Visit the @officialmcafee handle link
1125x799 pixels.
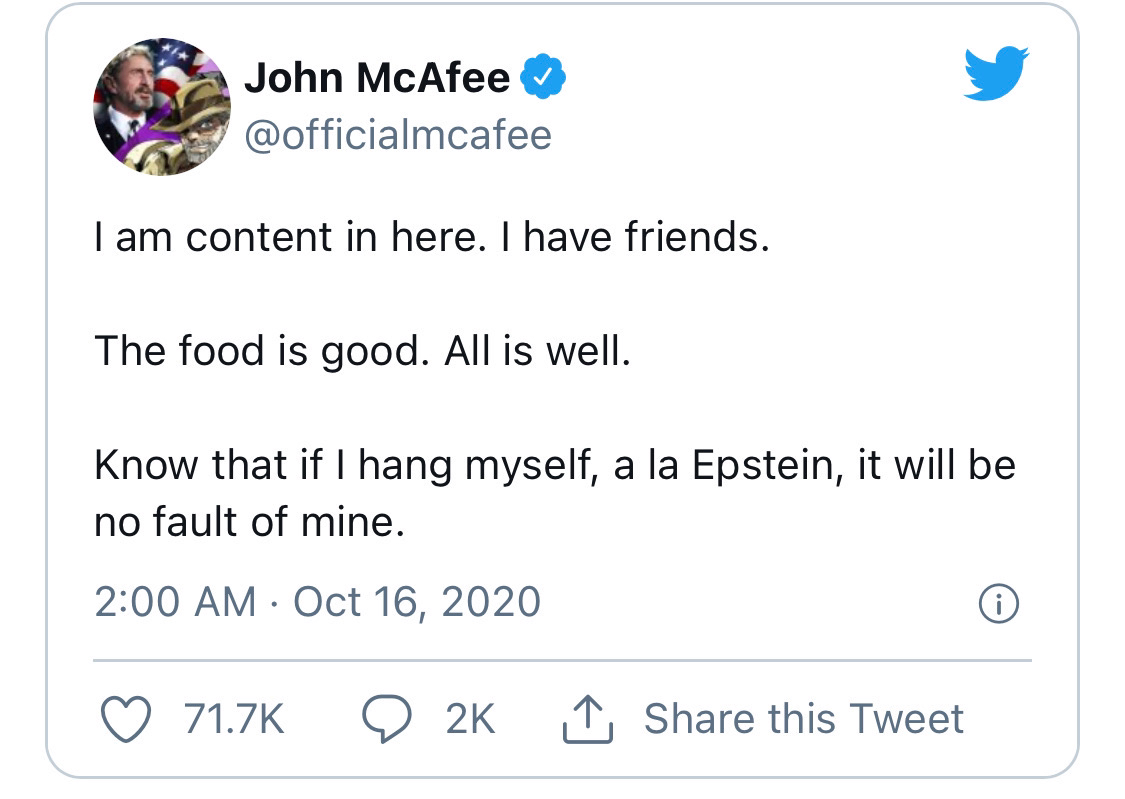point(398,135)
